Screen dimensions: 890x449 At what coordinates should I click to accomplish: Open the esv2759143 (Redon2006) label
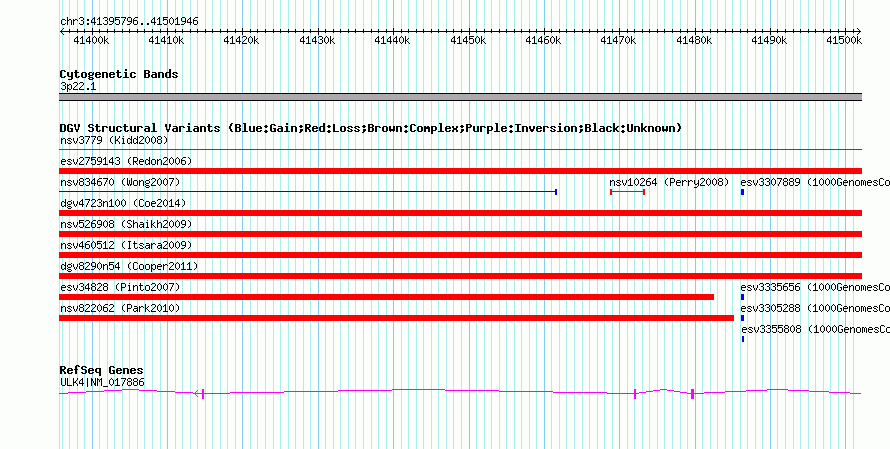(126, 161)
